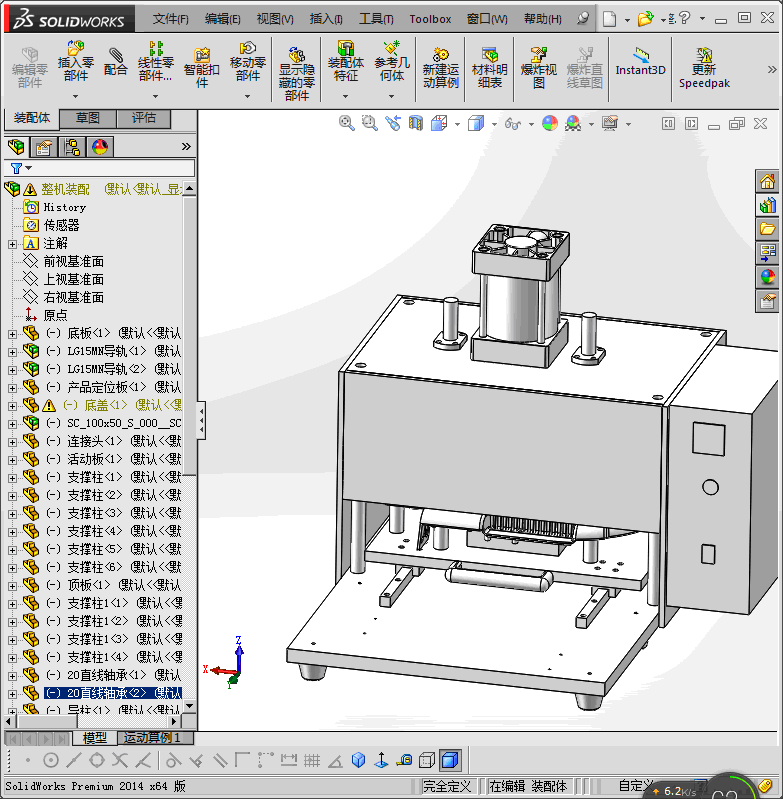This screenshot has width=783, height=799.
Task: Click 显示隐藏的零部件 show hidden components
Action: (x=296, y=74)
